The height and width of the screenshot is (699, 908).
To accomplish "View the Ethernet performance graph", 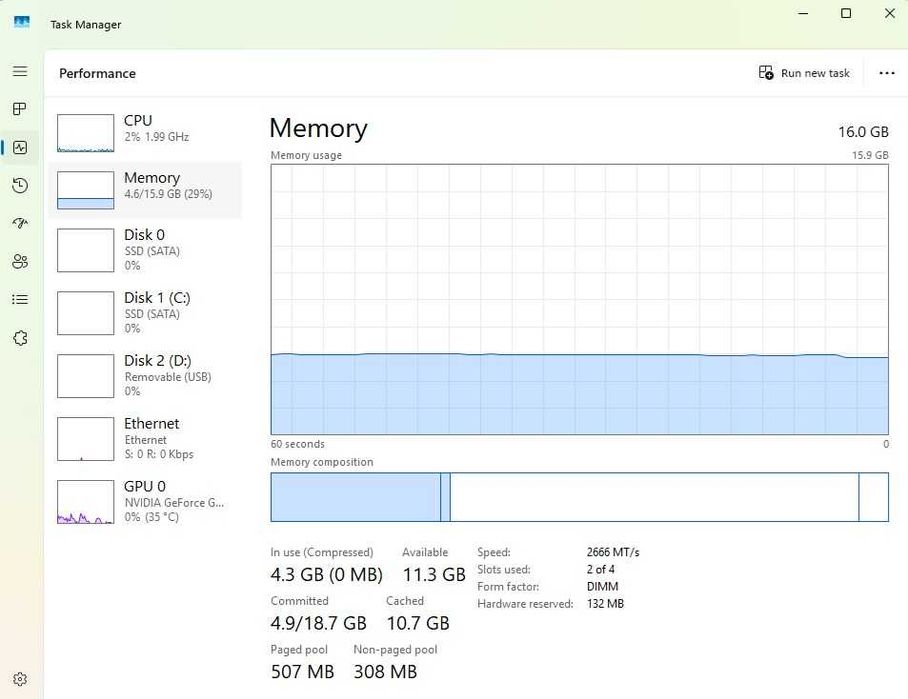I will point(145,438).
